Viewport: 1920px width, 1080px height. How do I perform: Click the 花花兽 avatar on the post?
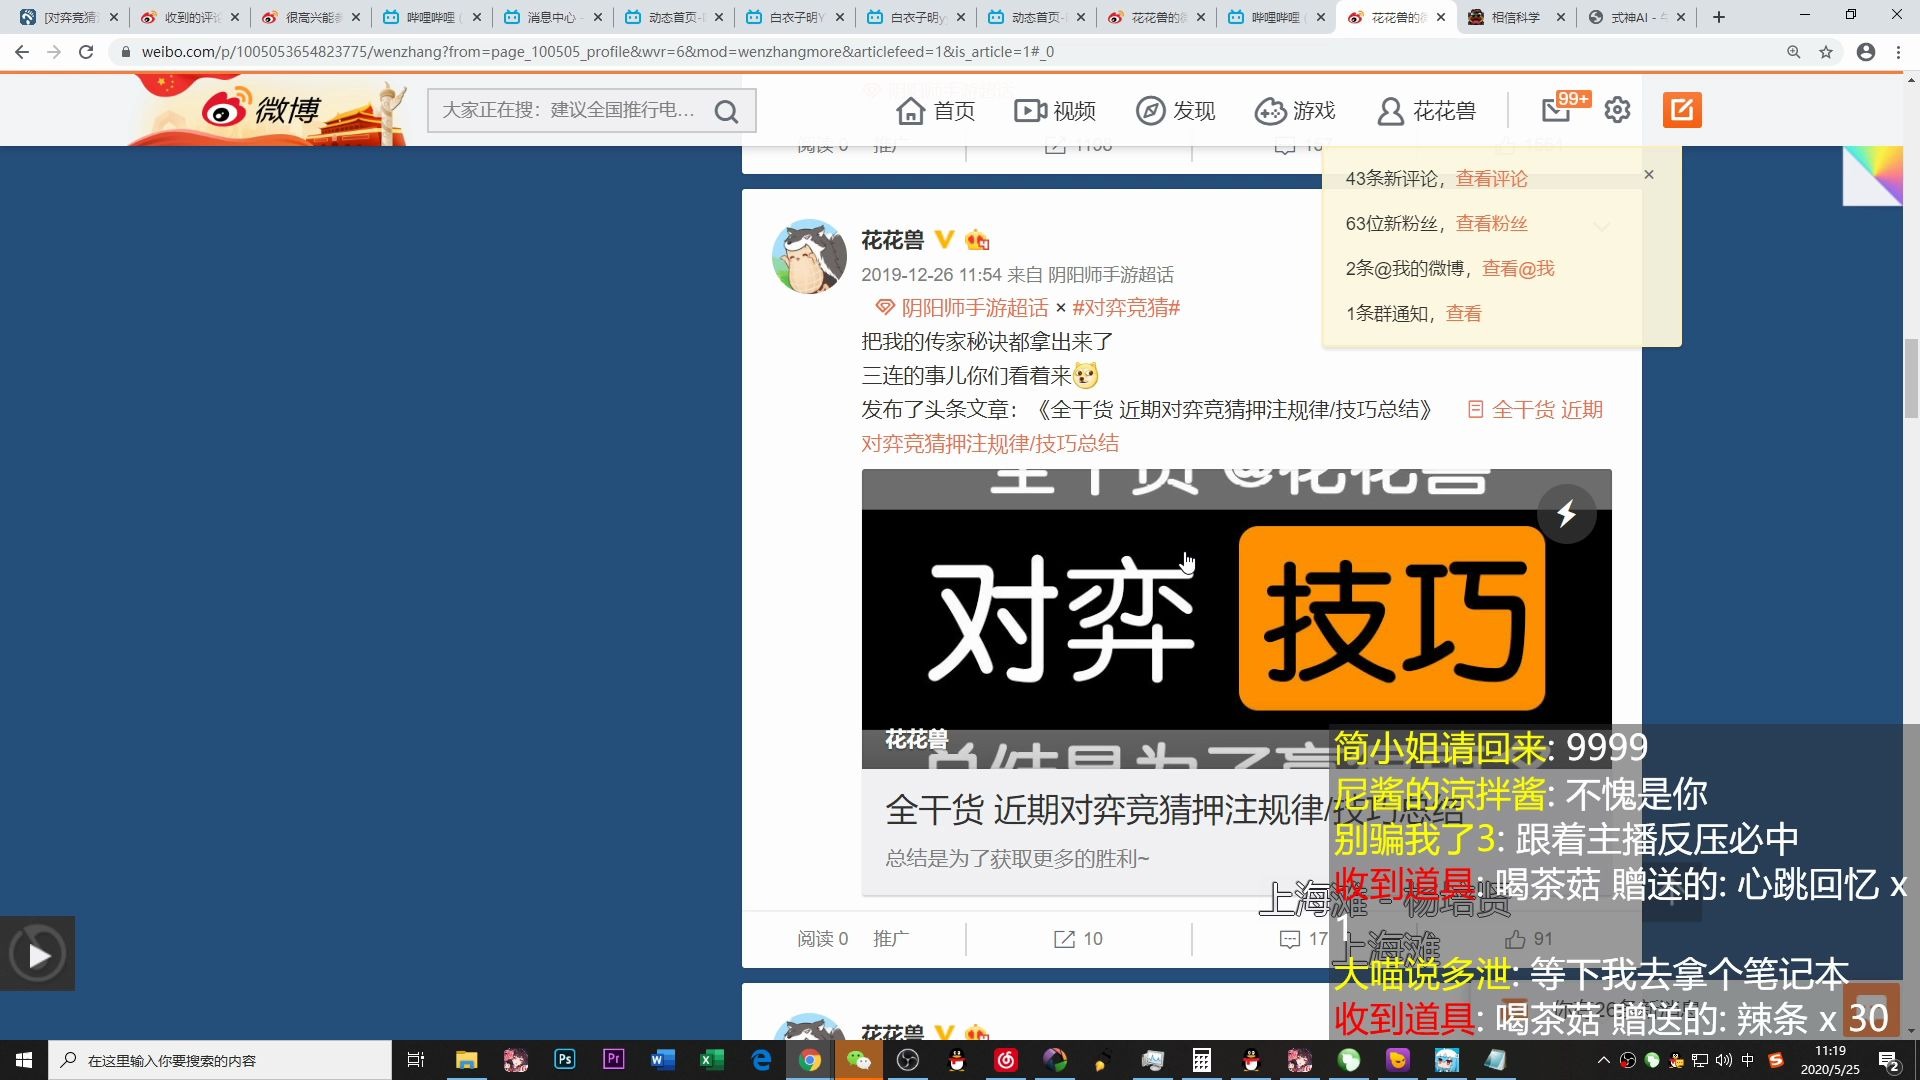810,257
